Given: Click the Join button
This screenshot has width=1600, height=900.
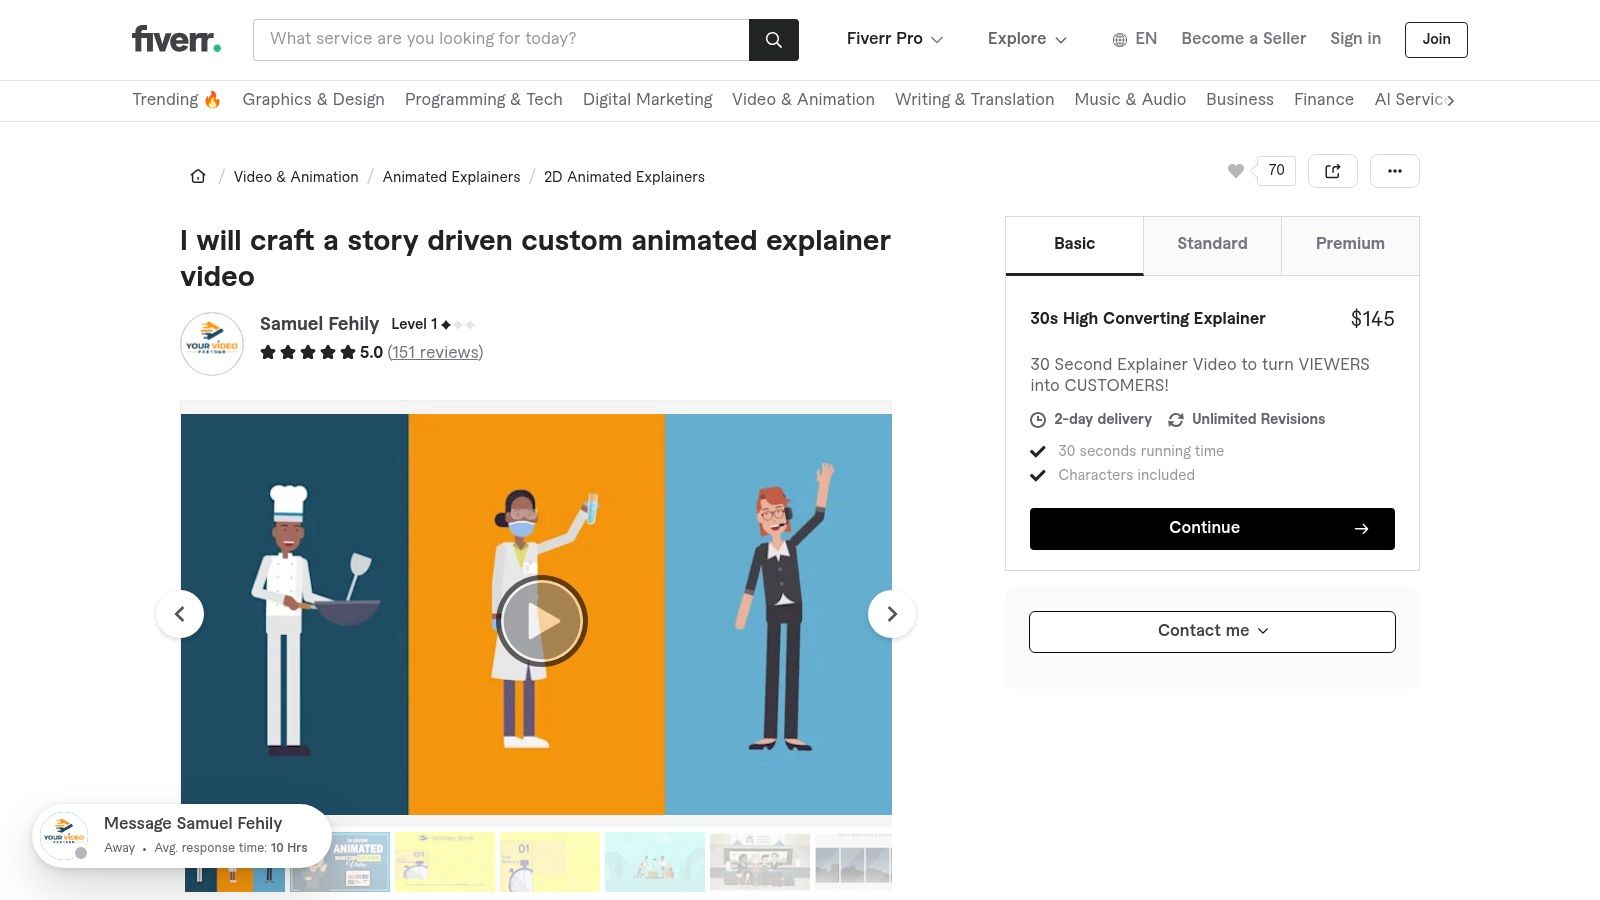Looking at the screenshot, I should 1435,39.
